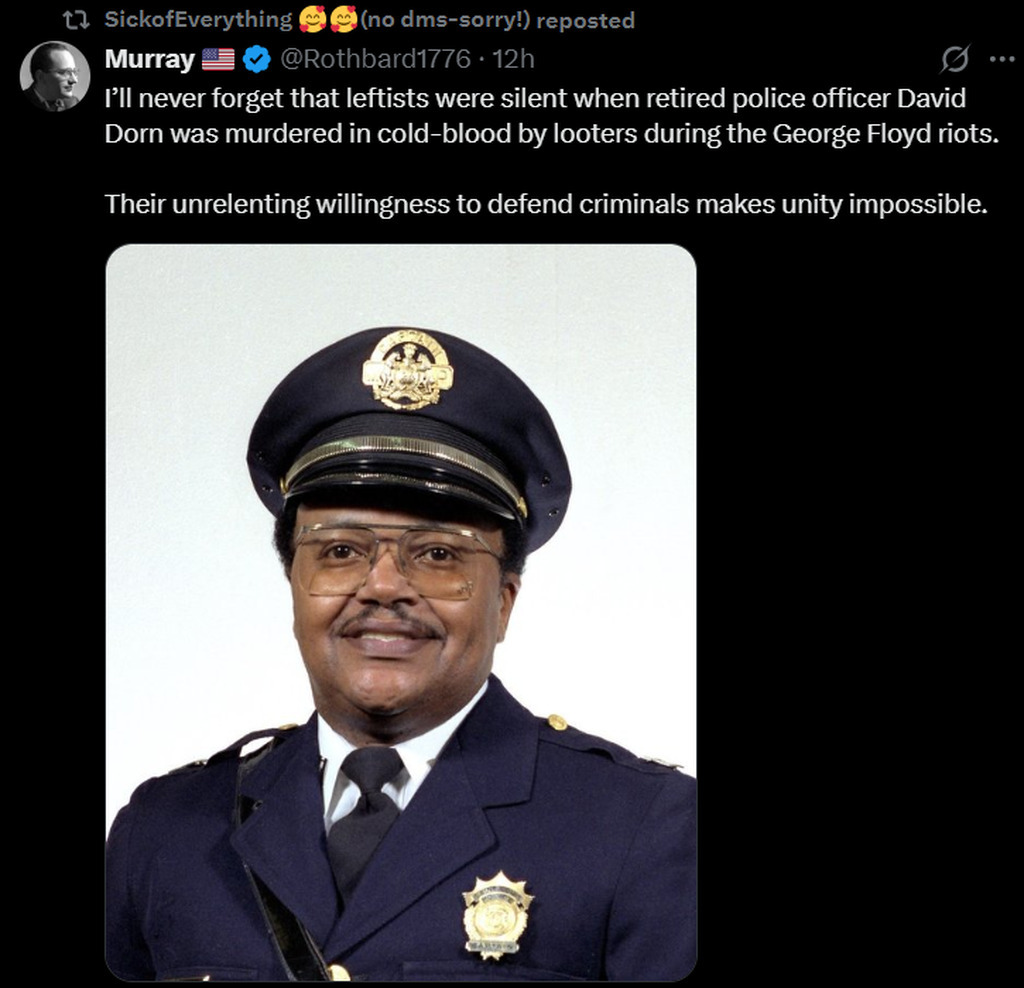This screenshot has width=1024, height=988.
Task: Click the US flag emoji beside Murray
Action: pos(217,60)
